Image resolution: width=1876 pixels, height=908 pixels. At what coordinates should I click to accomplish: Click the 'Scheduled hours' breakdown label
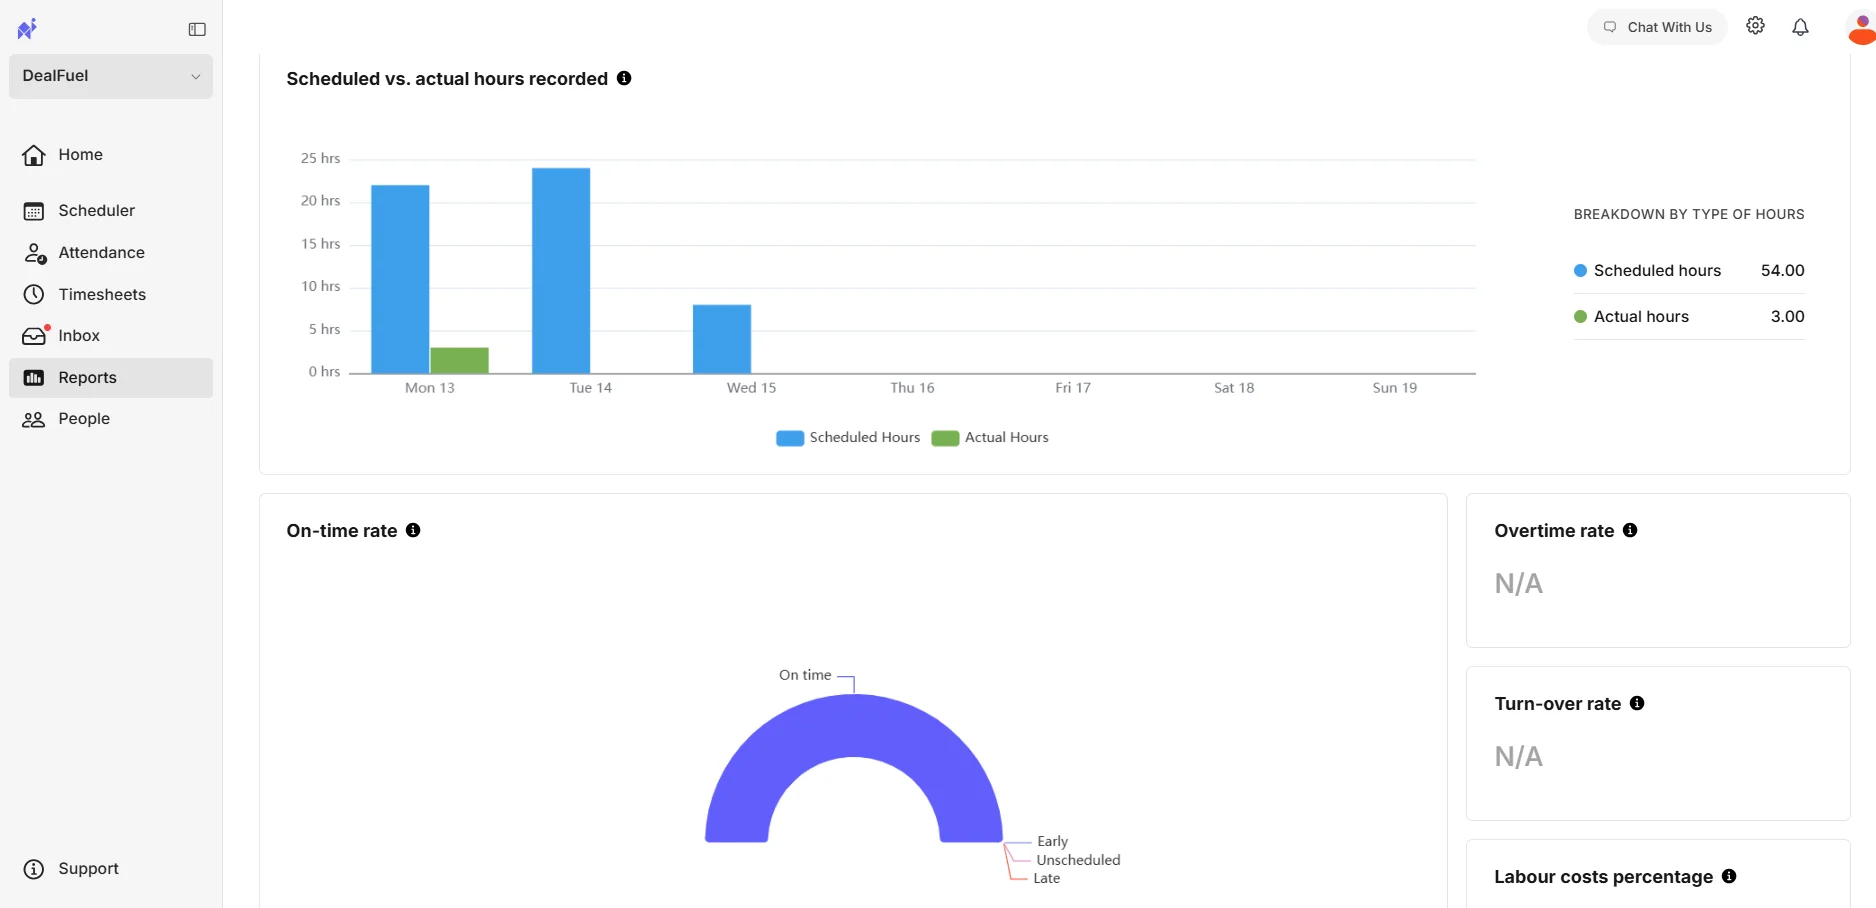1657,271
